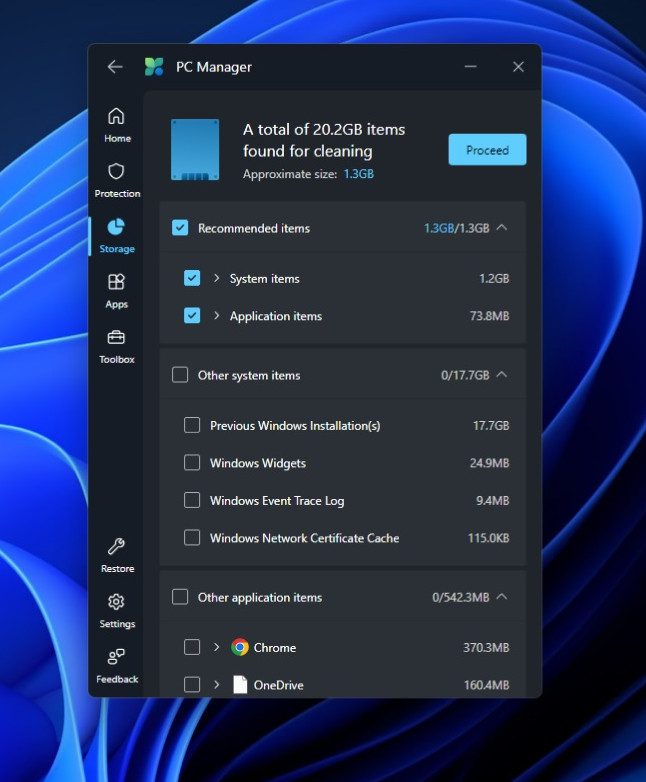The height and width of the screenshot is (782, 646).
Task: Click the storage drive image
Action: 195,150
